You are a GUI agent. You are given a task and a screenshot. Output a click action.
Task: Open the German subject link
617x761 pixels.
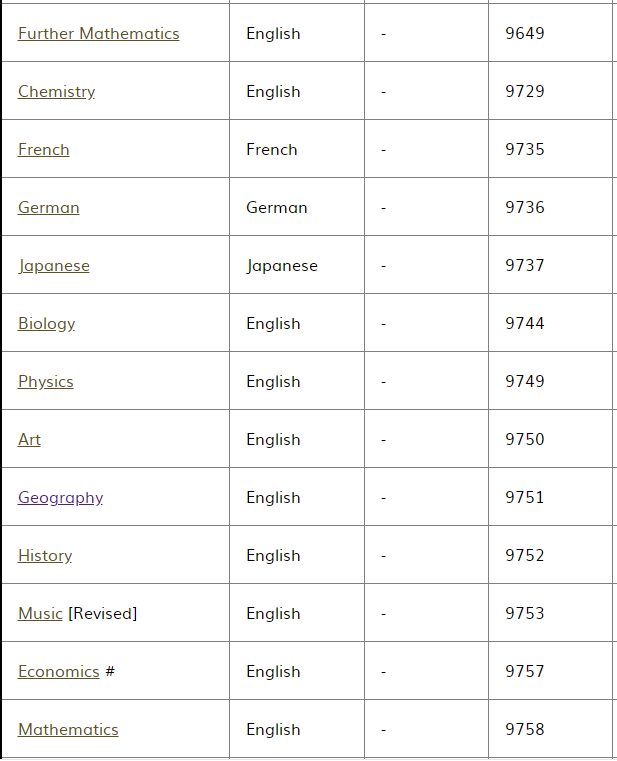tap(49, 208)
